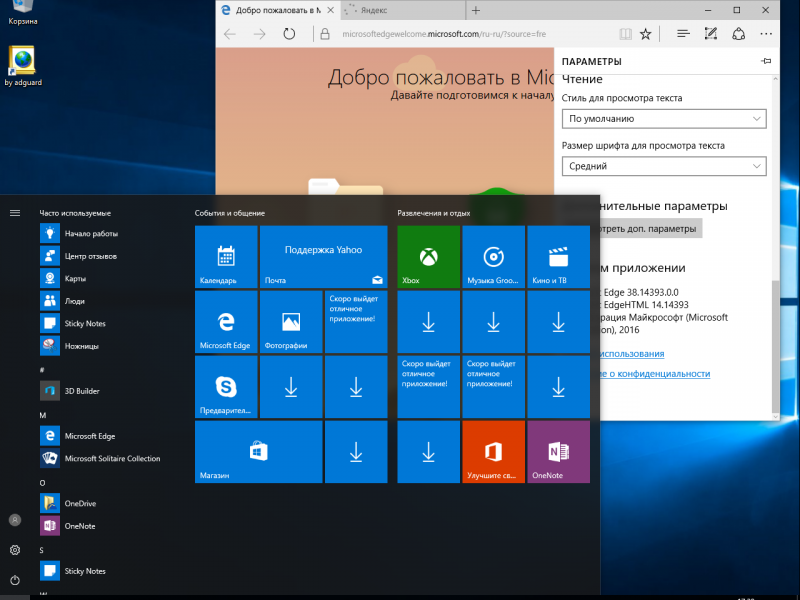This screenshot has width=800, height=600.
Task: Open the Groove Music tile
Action: pyautogui.click(x=493, y=257)
